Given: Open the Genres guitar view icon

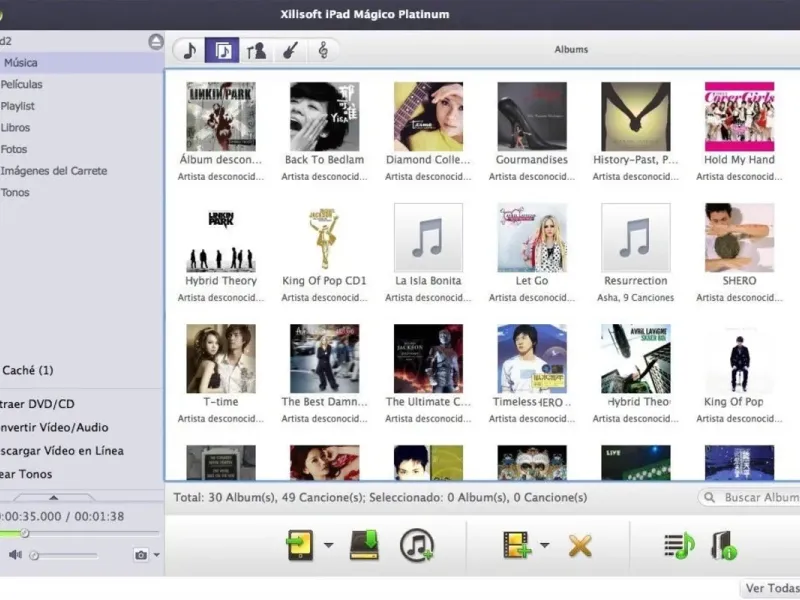Looking at the screenshot, I should pos(289,50).
